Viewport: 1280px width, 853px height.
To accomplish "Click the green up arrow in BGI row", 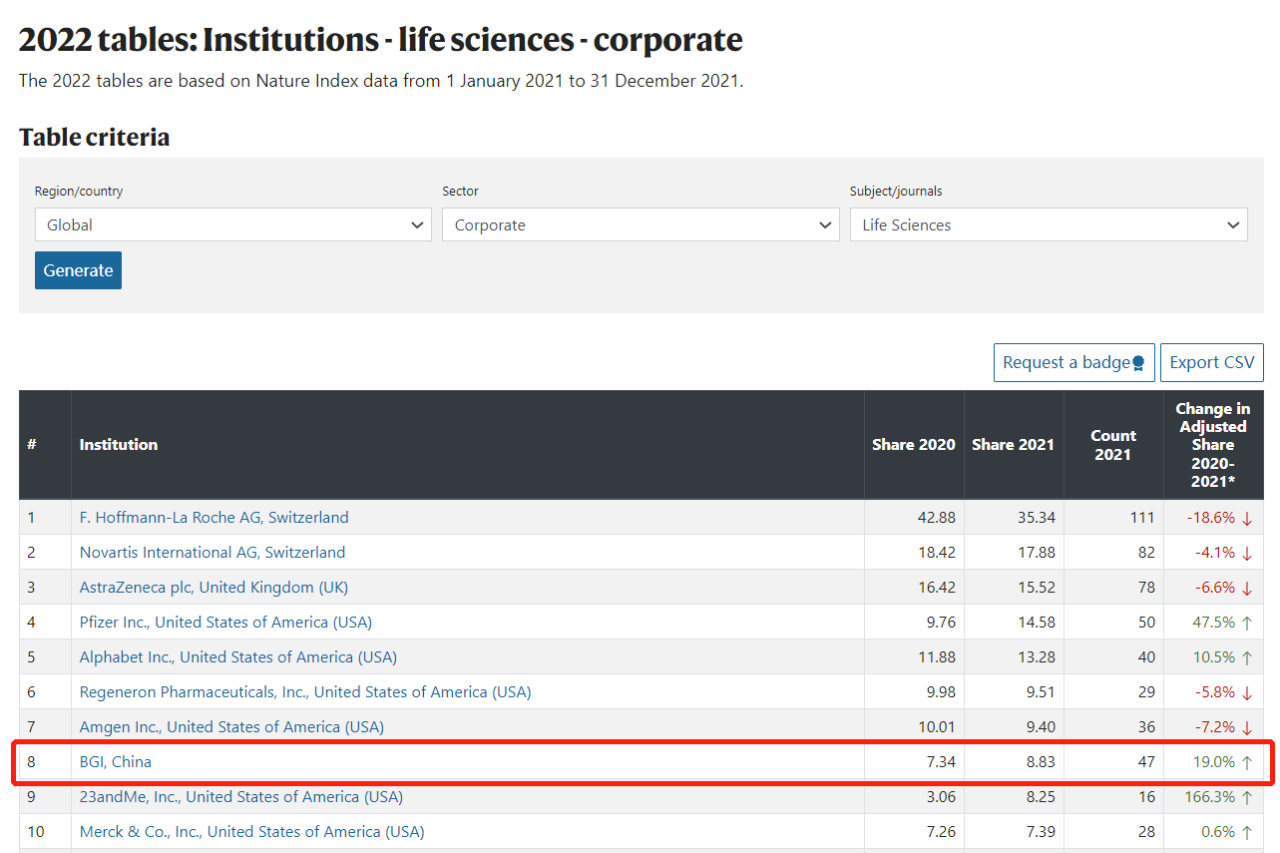I will point(1247,762).
